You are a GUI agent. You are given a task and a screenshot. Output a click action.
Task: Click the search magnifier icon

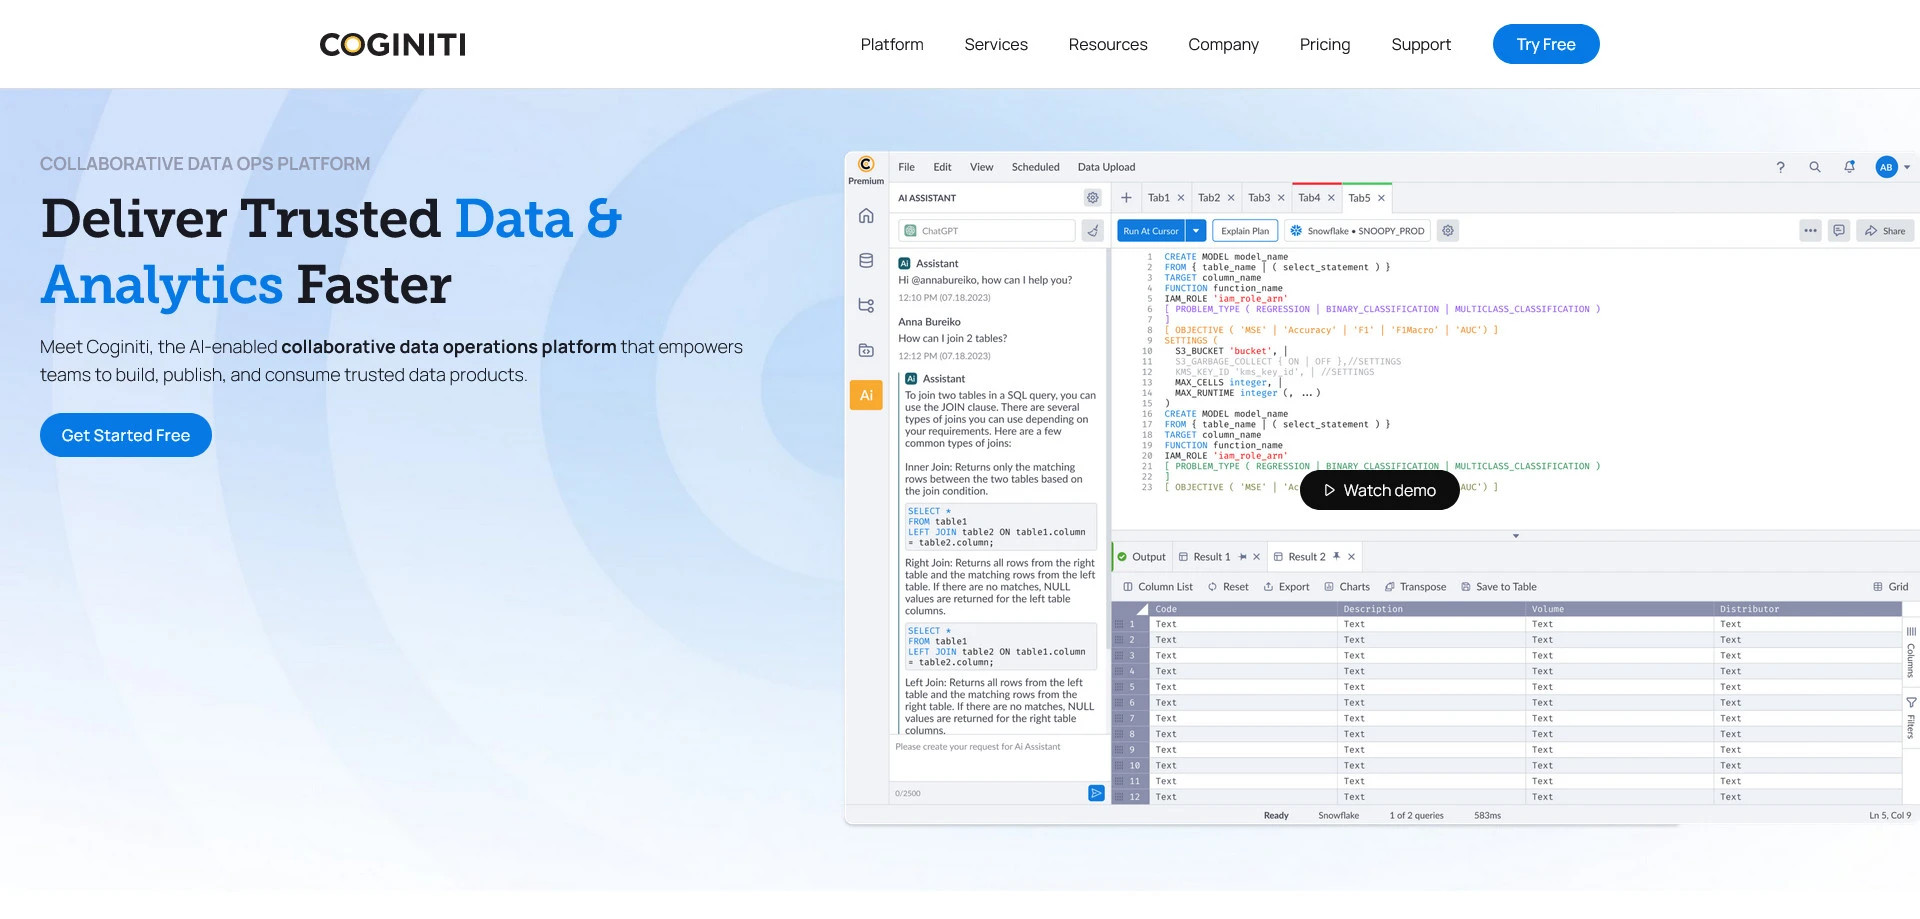(1815, 167)
